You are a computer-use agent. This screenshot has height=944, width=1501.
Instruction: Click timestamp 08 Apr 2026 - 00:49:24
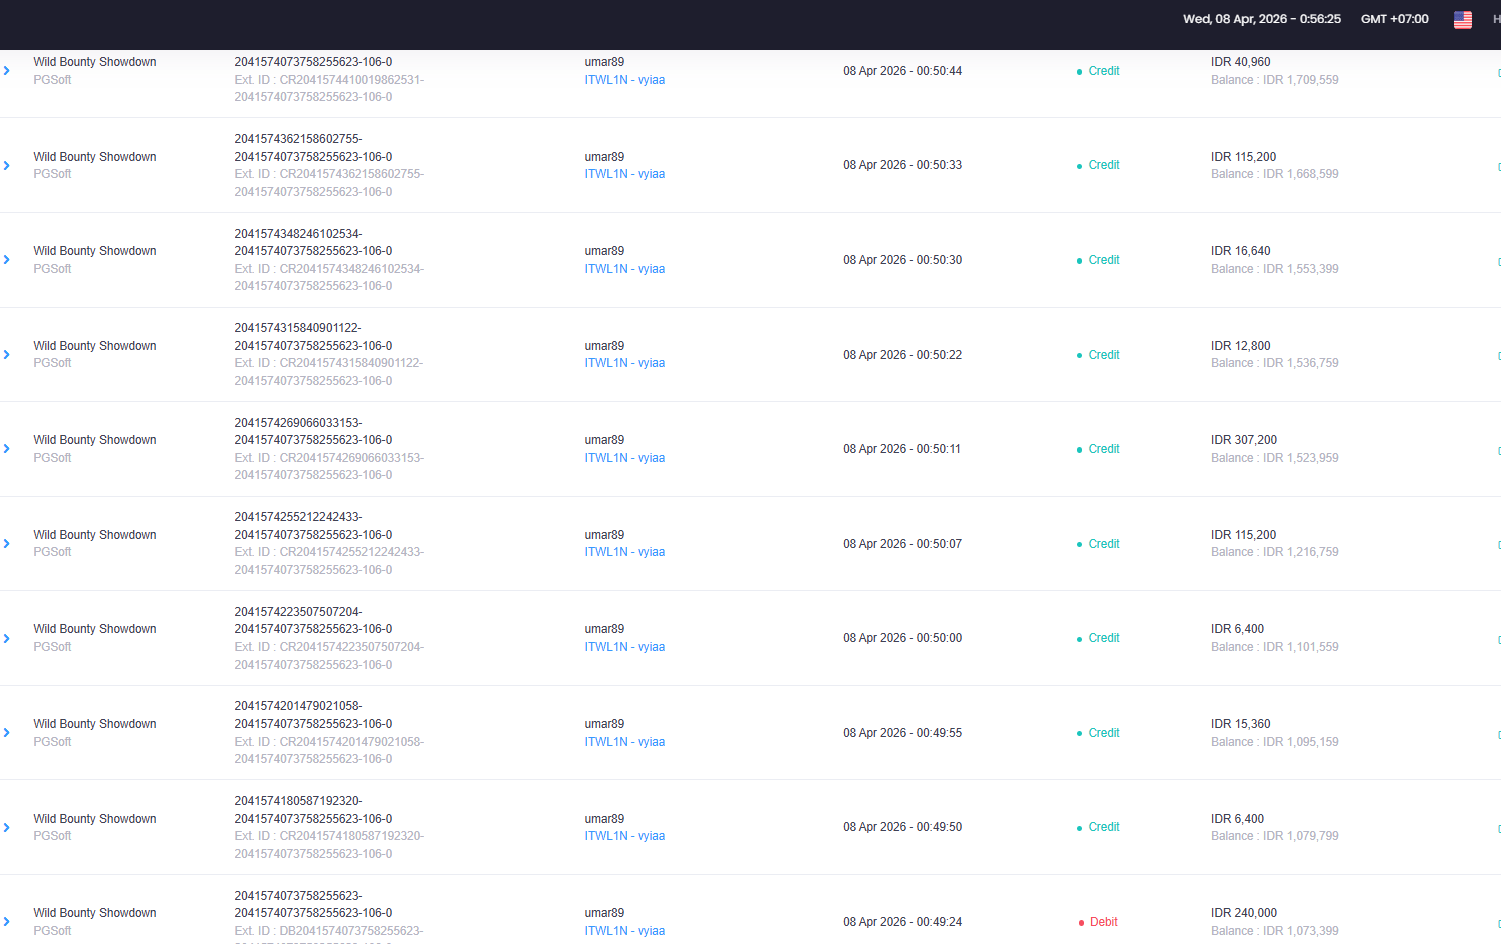click(903, 922)
